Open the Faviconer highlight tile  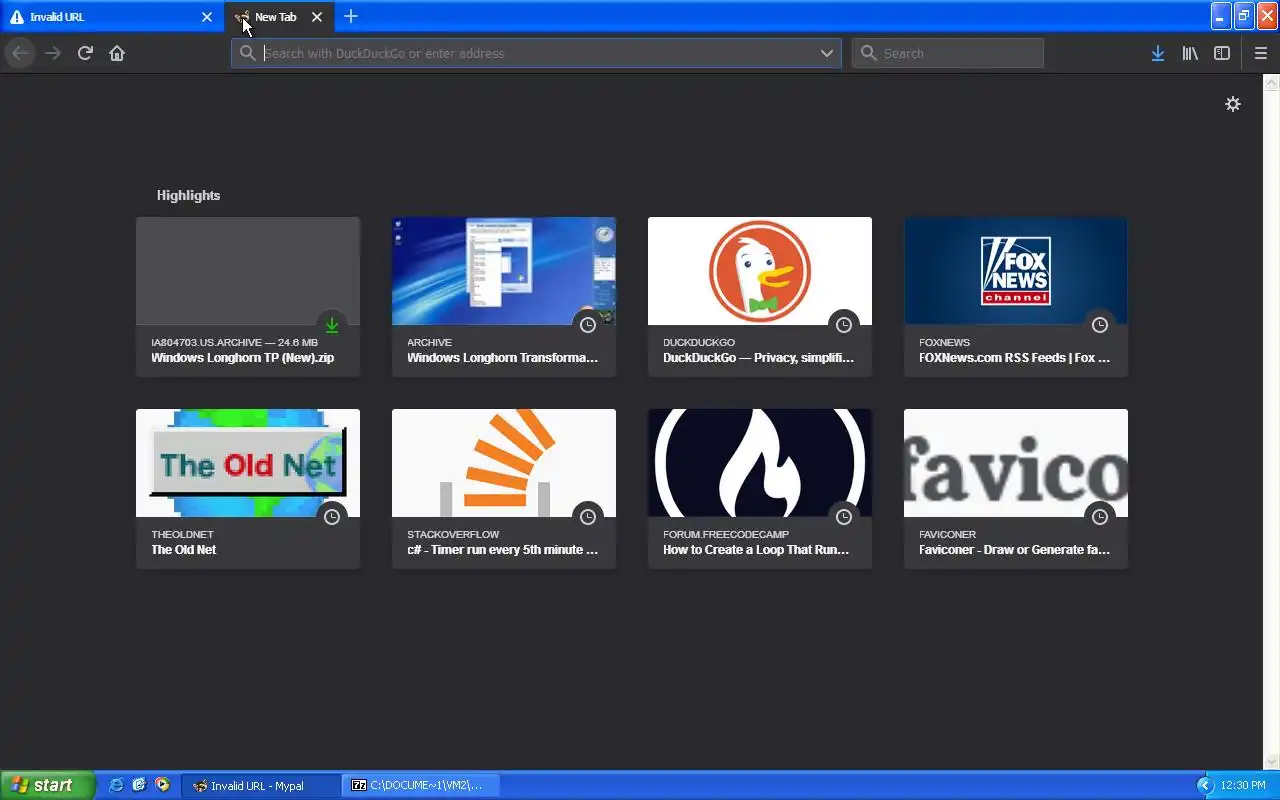click(x=1016, y=489)
